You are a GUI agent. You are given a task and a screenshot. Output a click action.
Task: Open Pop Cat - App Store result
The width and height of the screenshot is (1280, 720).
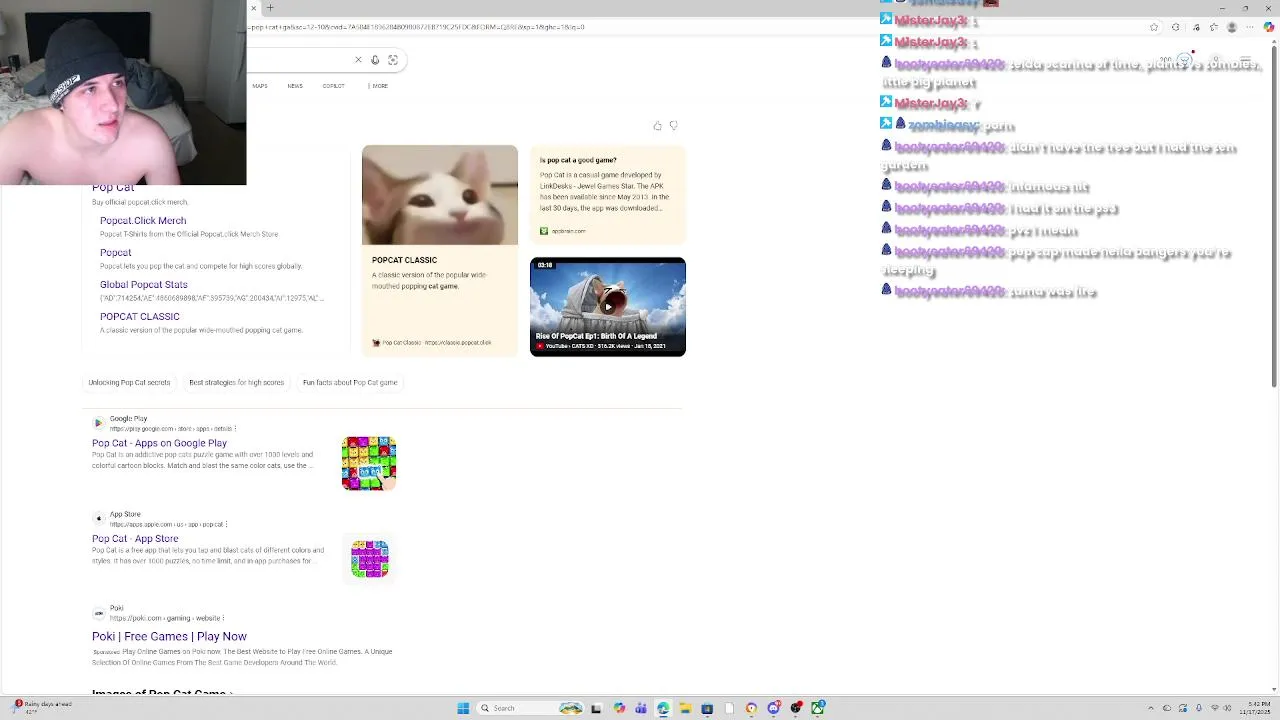[135, 539]
